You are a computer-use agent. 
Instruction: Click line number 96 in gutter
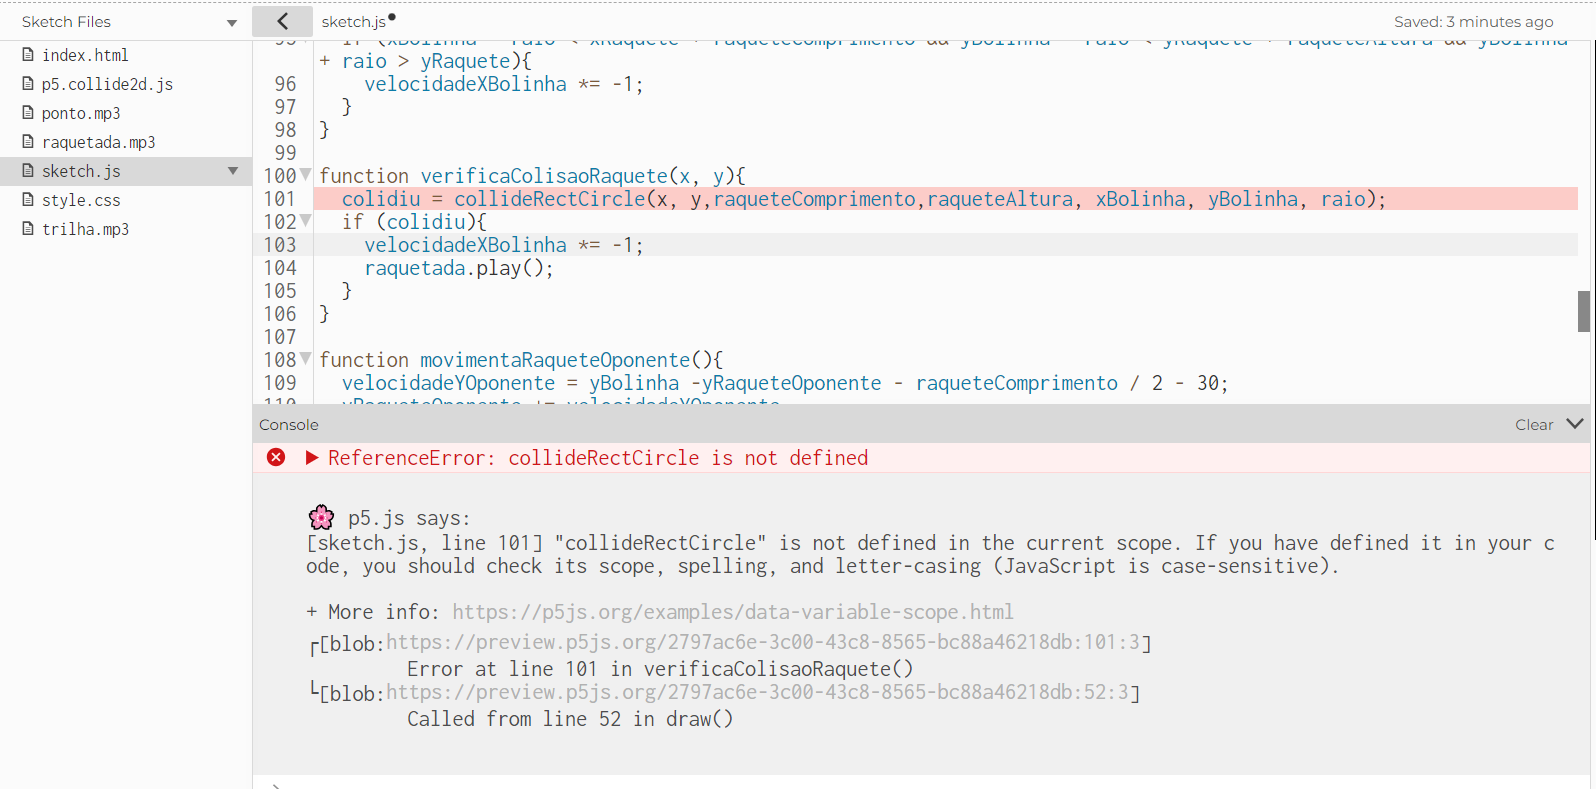pyautogui.click(x=285, y=84)
